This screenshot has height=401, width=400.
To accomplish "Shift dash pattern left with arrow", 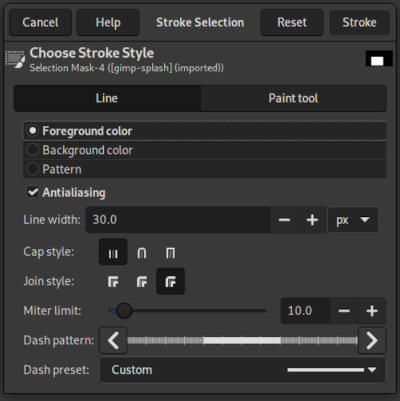I will tap(113, 340).
